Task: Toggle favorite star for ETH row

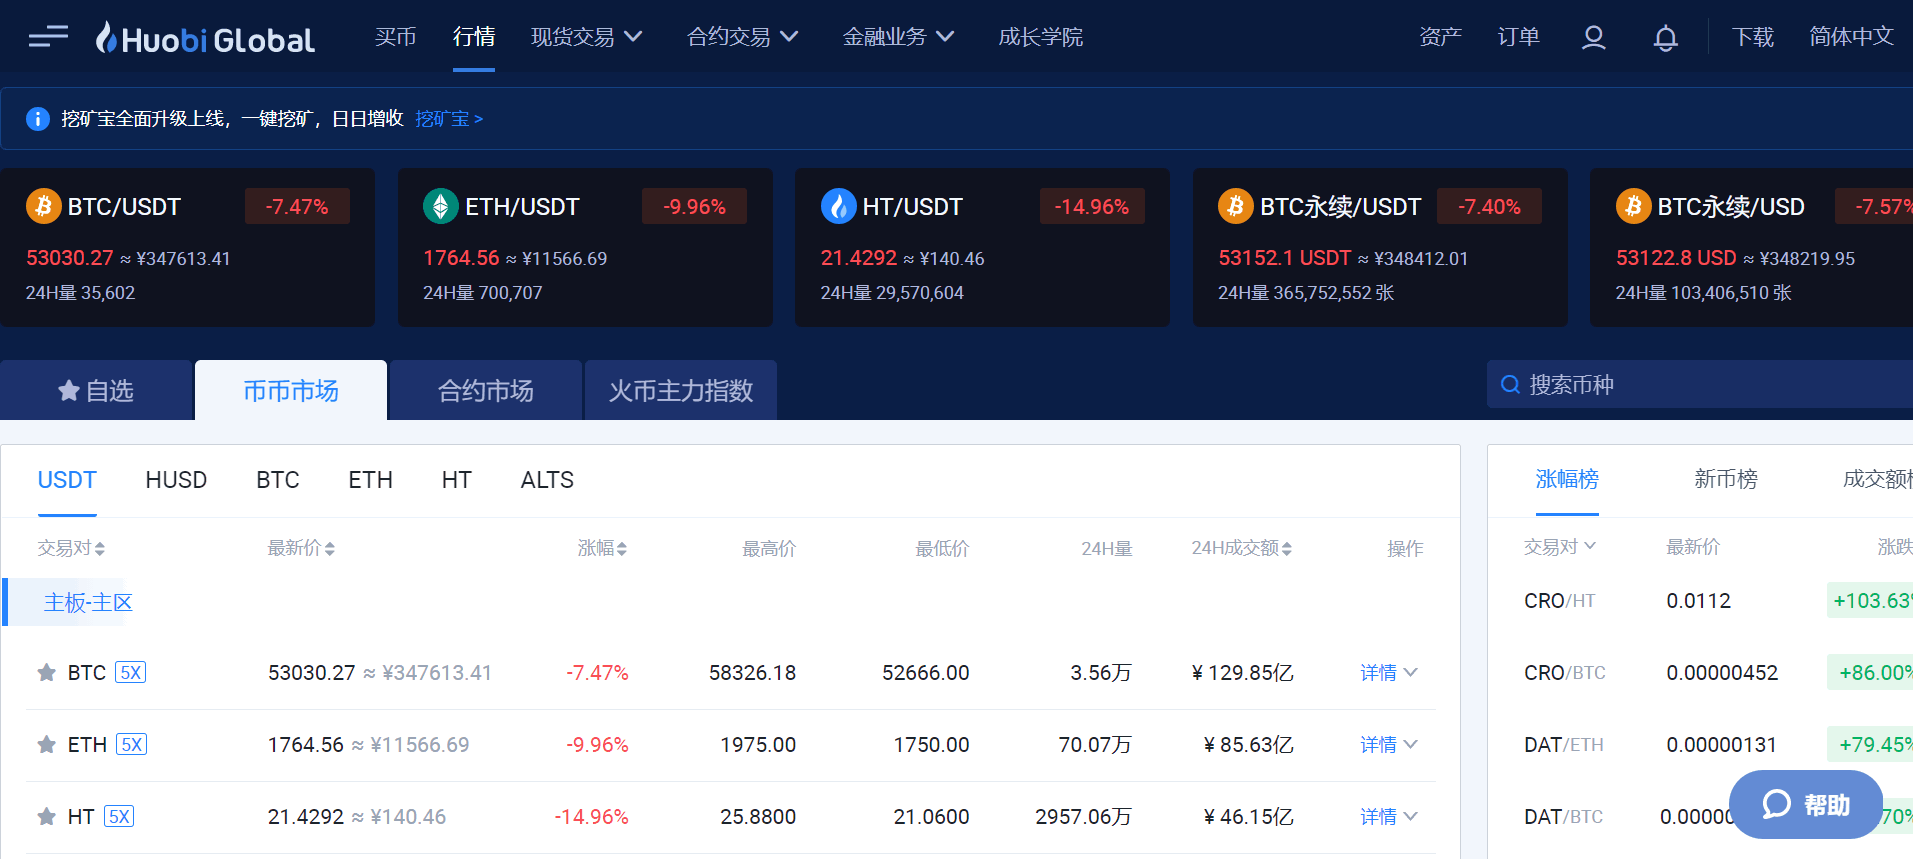Action: click(46, 745)
